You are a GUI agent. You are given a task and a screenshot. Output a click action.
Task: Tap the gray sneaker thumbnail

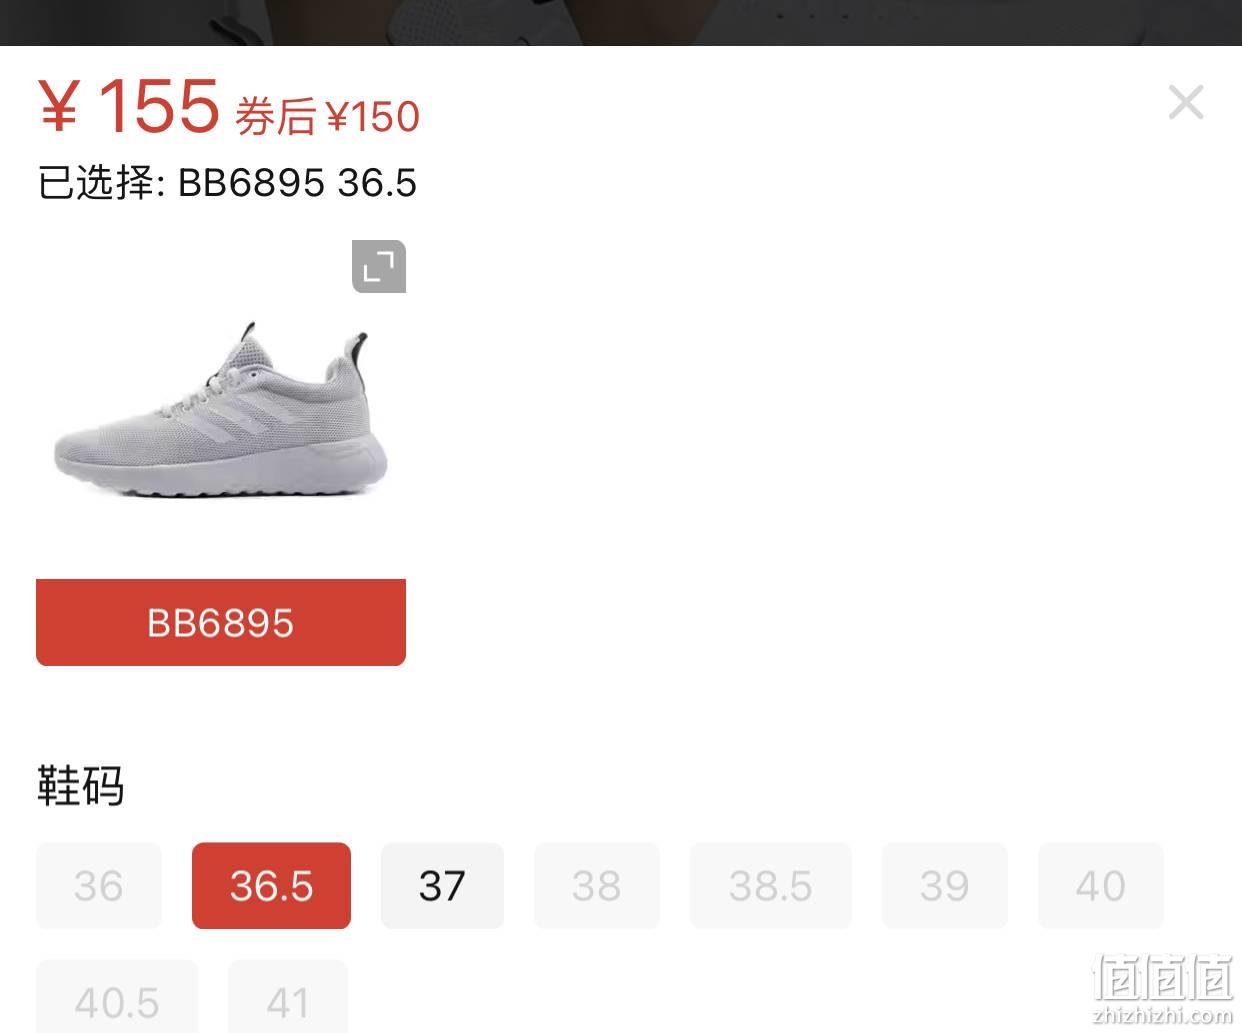(221, 405)
